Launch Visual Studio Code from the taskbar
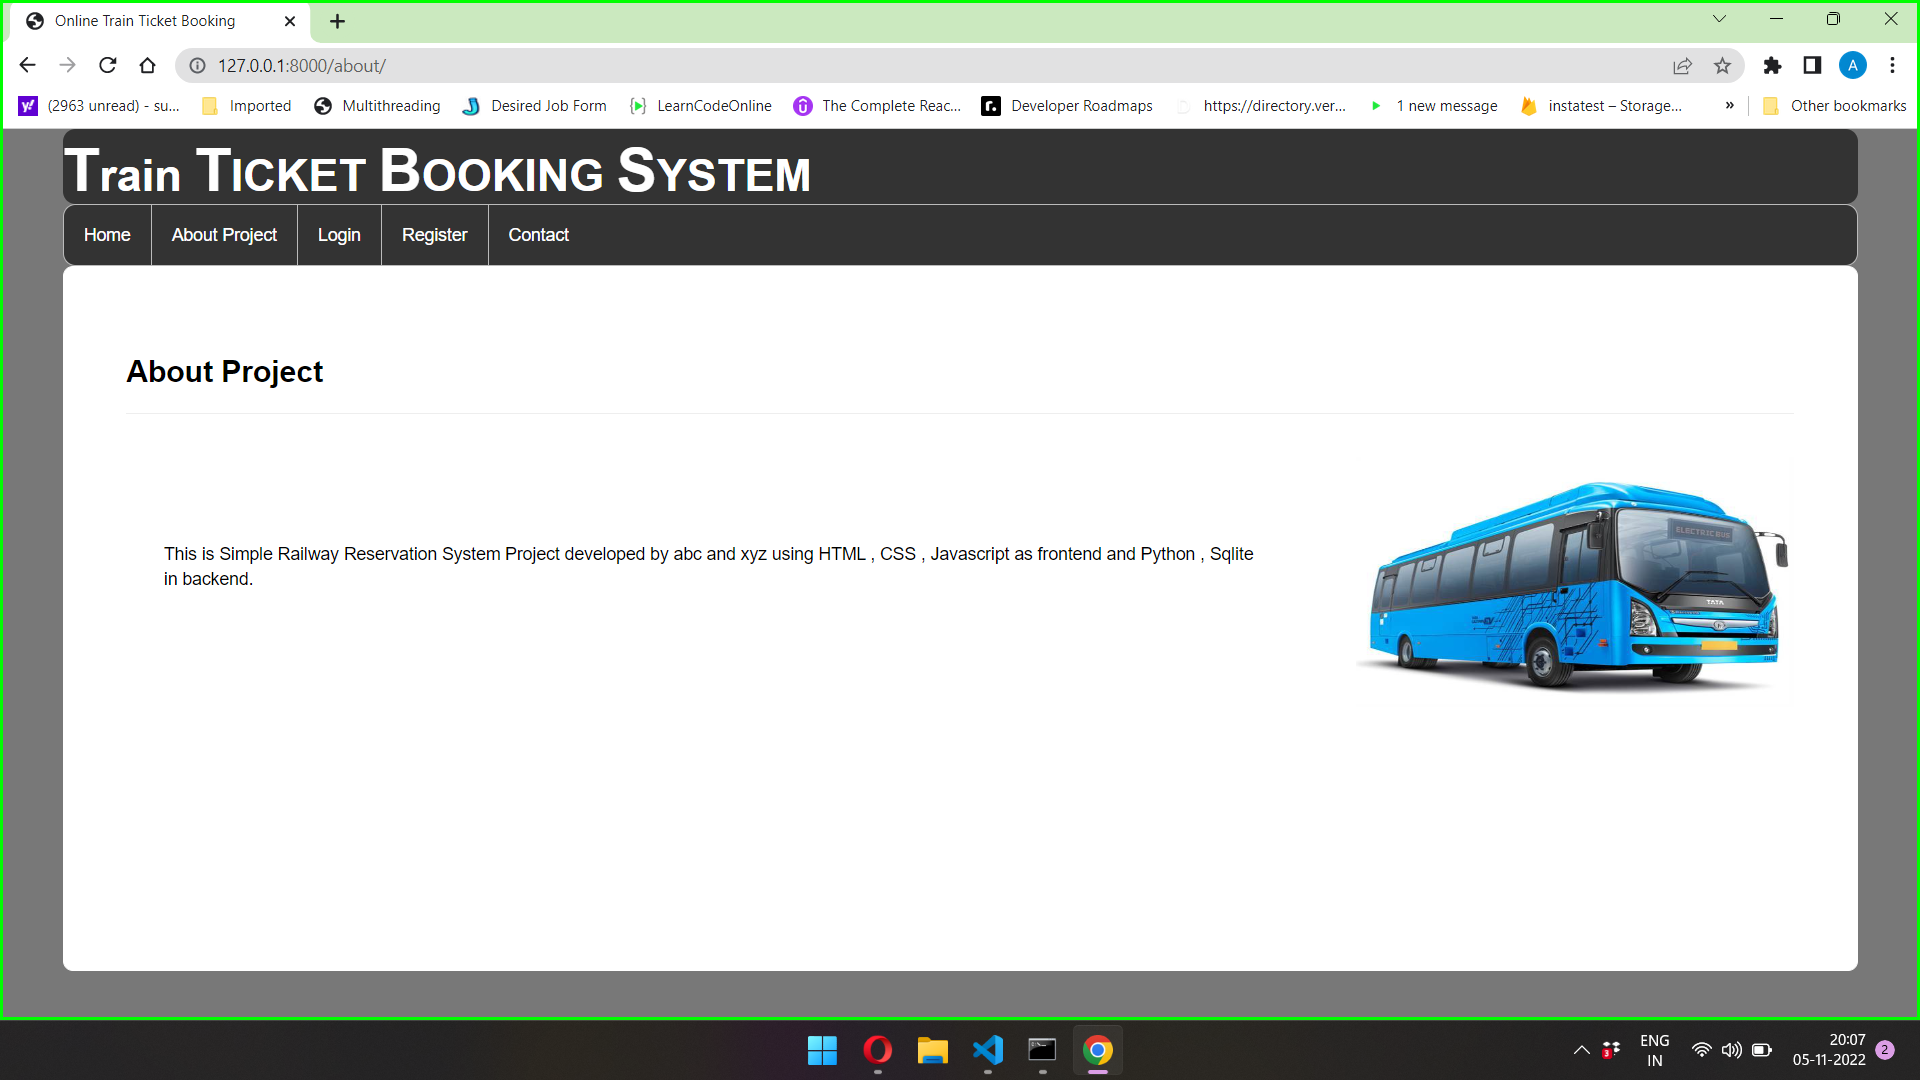The width and height of the screenshot is (1920, 1080). [x=988, y=1051]
